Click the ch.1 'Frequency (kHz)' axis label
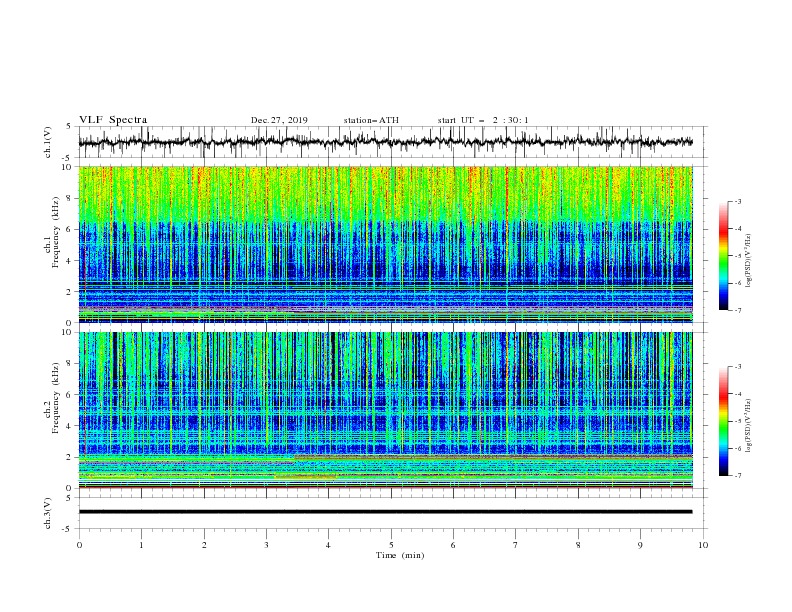 point(56,232)
